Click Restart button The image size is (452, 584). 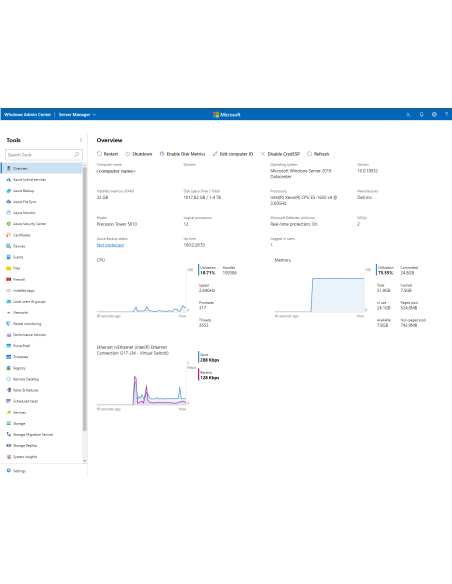tap(107, 154)
